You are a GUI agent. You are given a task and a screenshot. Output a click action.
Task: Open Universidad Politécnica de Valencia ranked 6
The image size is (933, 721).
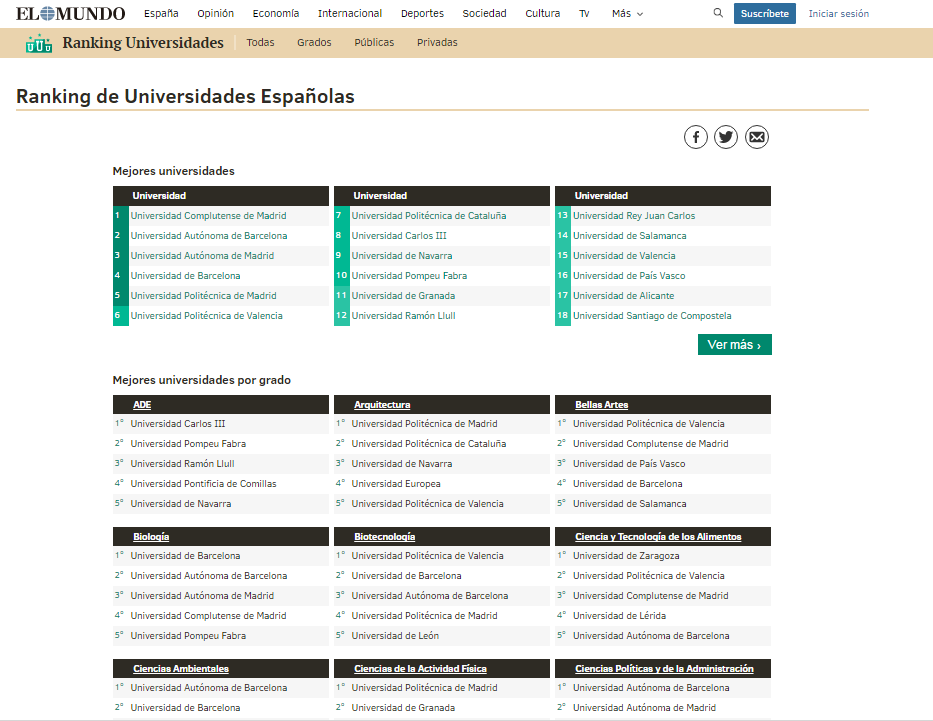(206, 316)
